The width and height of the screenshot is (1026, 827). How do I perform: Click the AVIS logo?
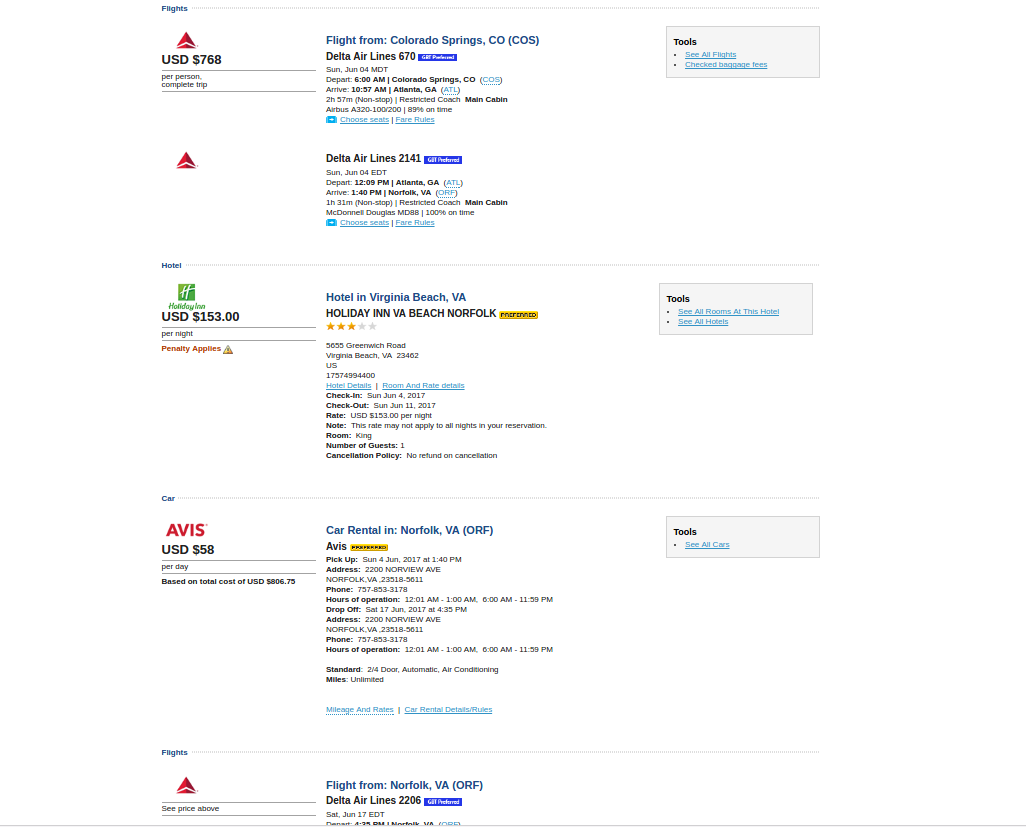(x=186, y=530)
